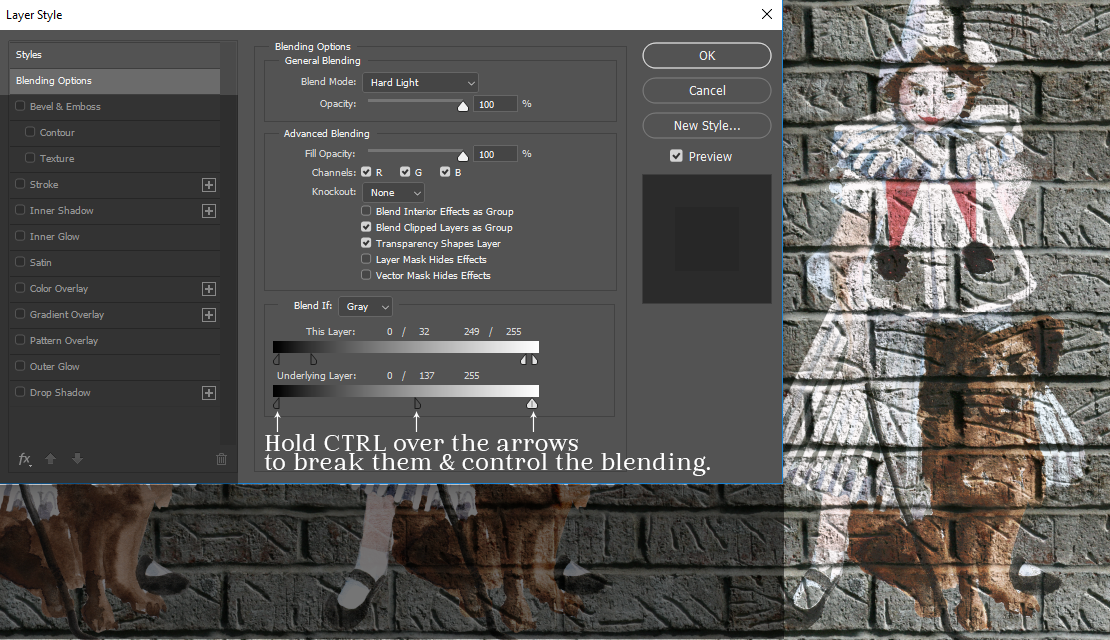Open the Inner Glow settings row
Screen dimensions: 1110x640
115,236
